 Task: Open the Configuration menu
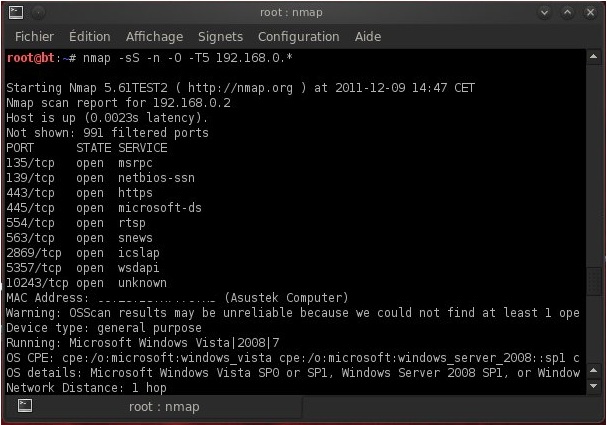tap(298, 37)
